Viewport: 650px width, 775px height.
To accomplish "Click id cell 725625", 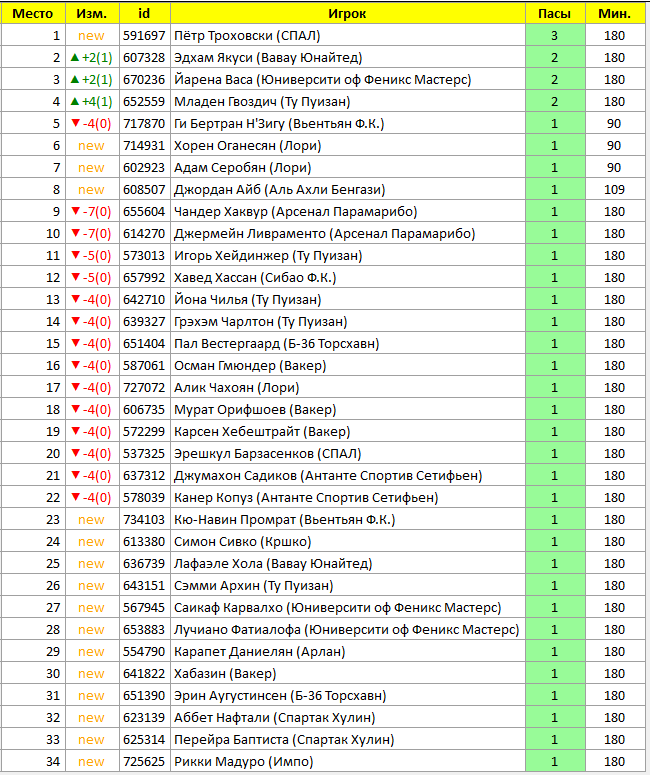I will [144, 762].
